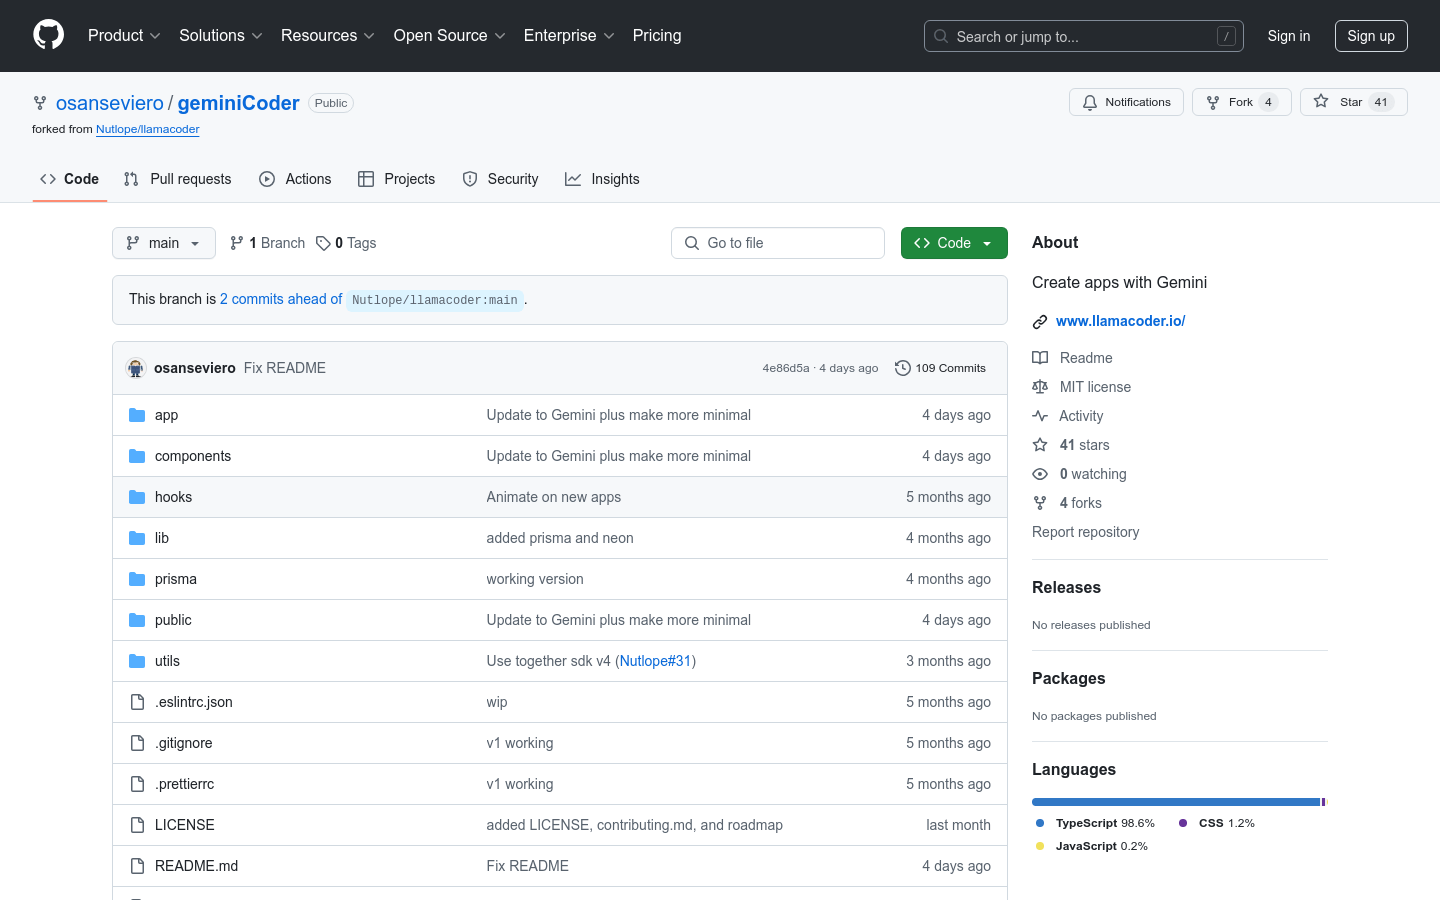Click the lib folder icon
1440x900 pixels.
coord(137,538)
